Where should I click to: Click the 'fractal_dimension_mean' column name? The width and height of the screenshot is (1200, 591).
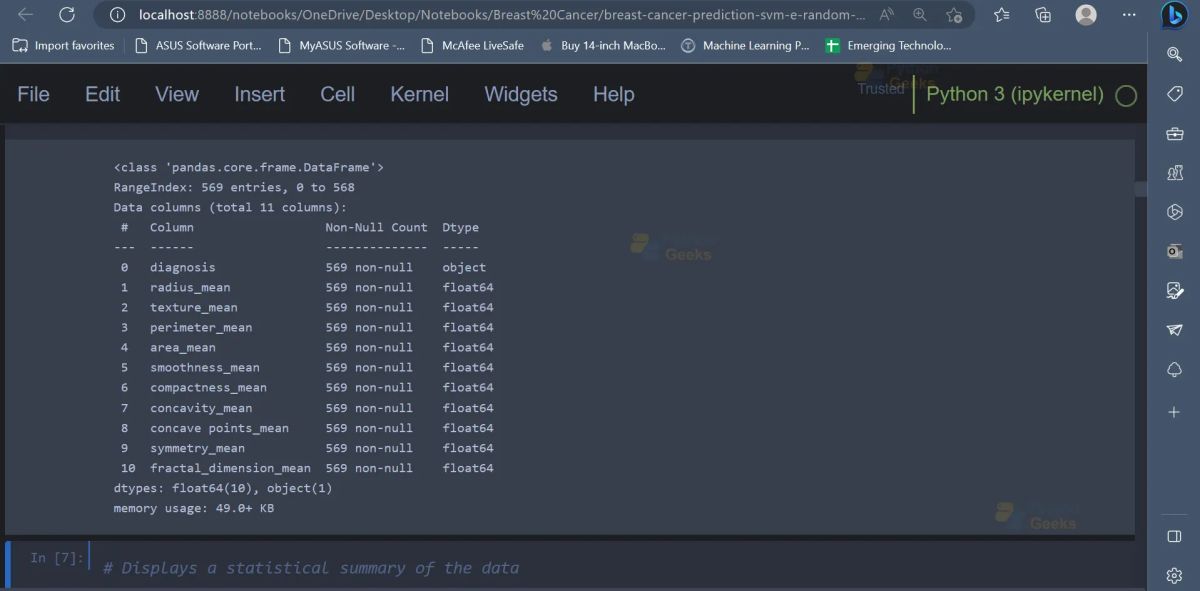[230, 468]
